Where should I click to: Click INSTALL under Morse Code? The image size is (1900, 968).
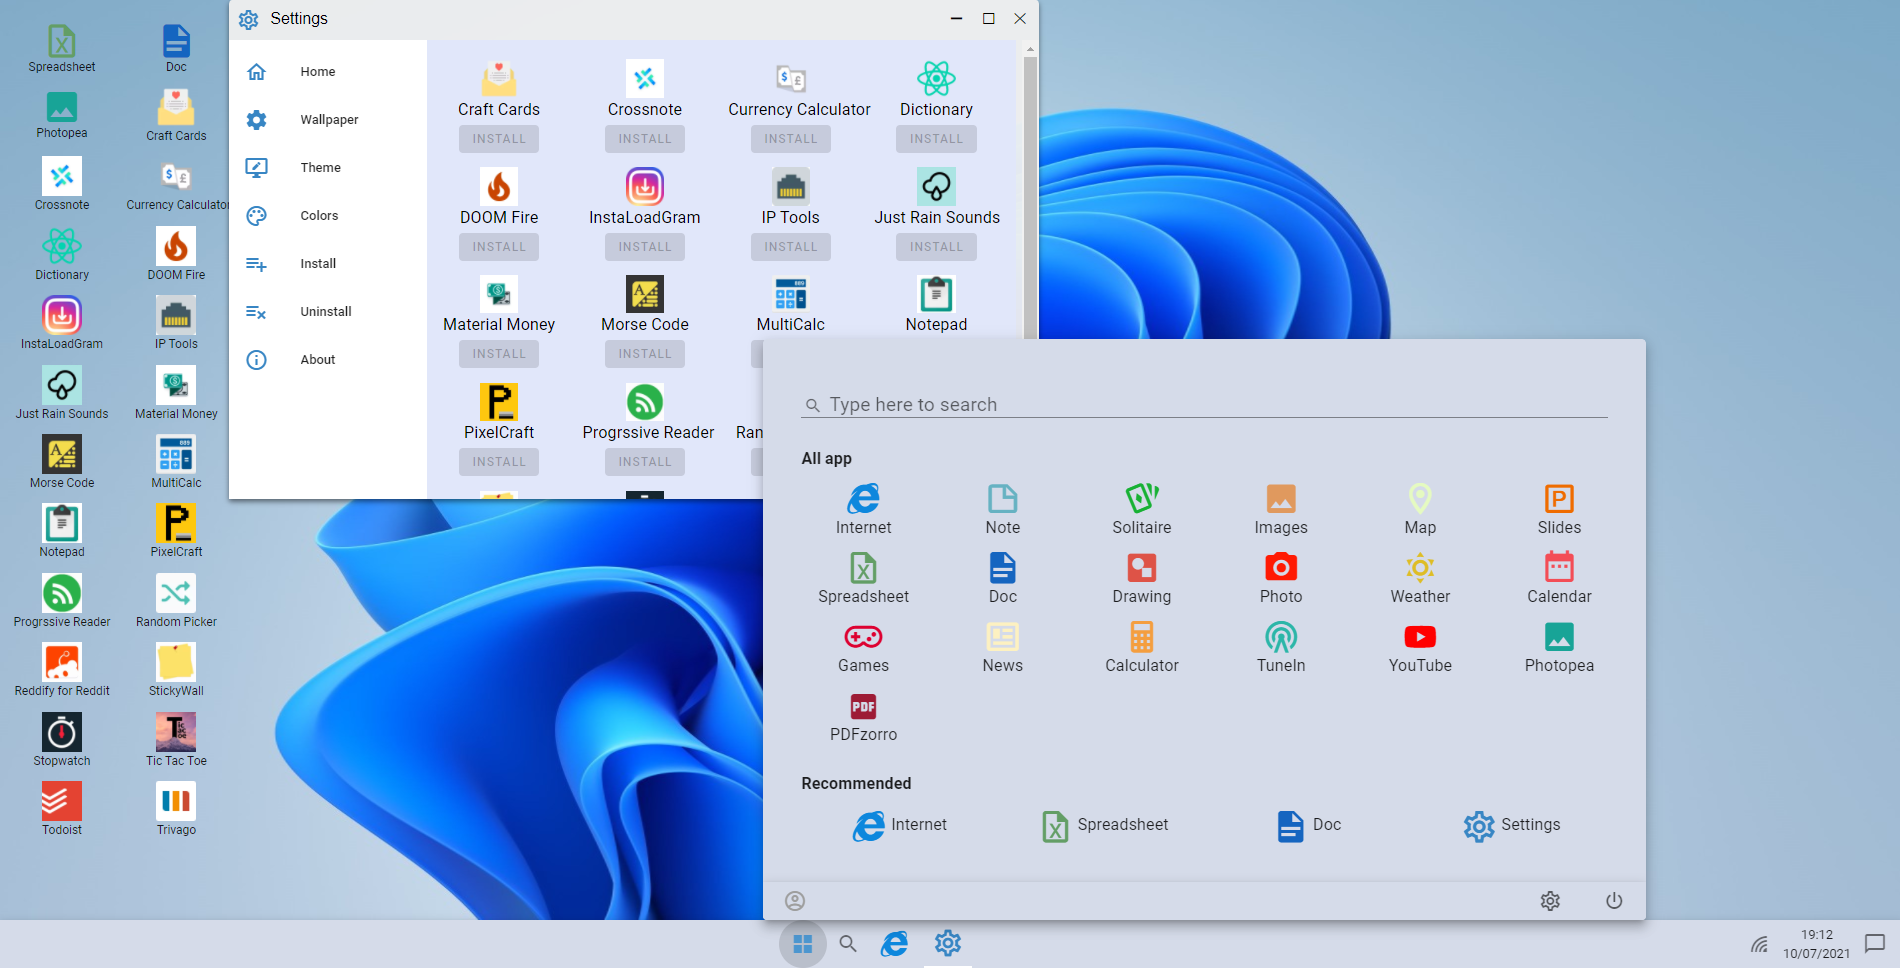(x=645, y=354)
